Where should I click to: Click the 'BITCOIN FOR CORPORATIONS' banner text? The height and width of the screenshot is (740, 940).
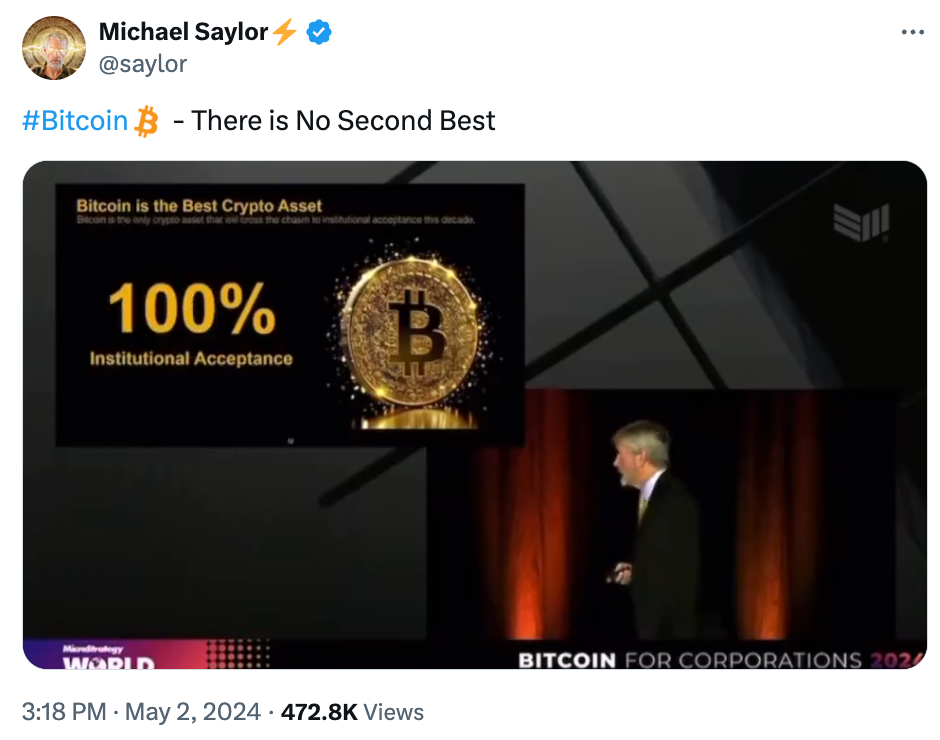point(690,660)
